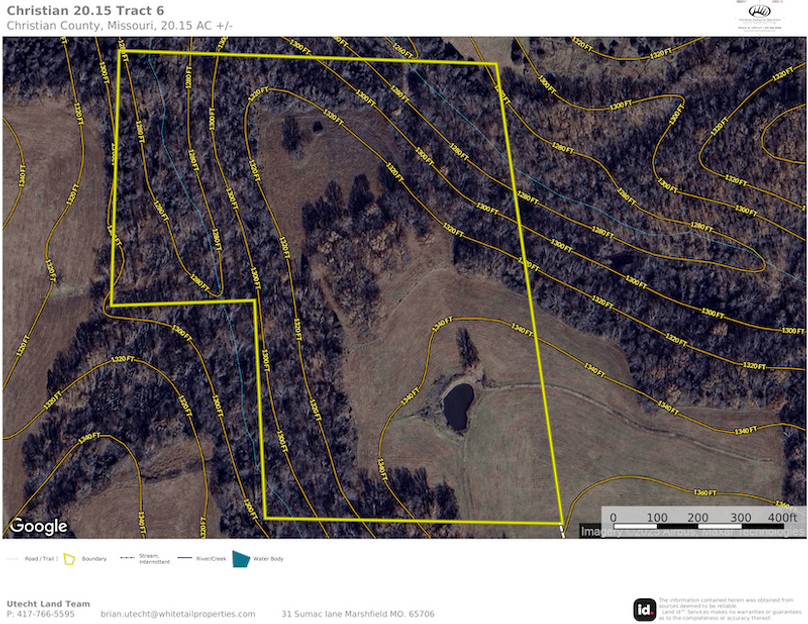This screenshot has height=624, width=808.
Task: Click the "Boundary" legend label
Action: click(94, 559)
